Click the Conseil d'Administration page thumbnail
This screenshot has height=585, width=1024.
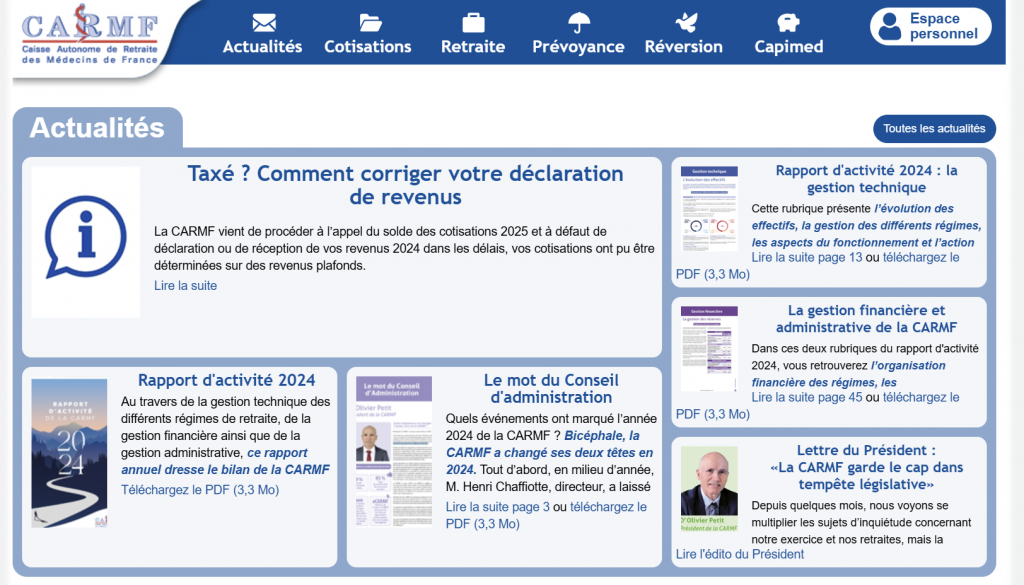394,451
